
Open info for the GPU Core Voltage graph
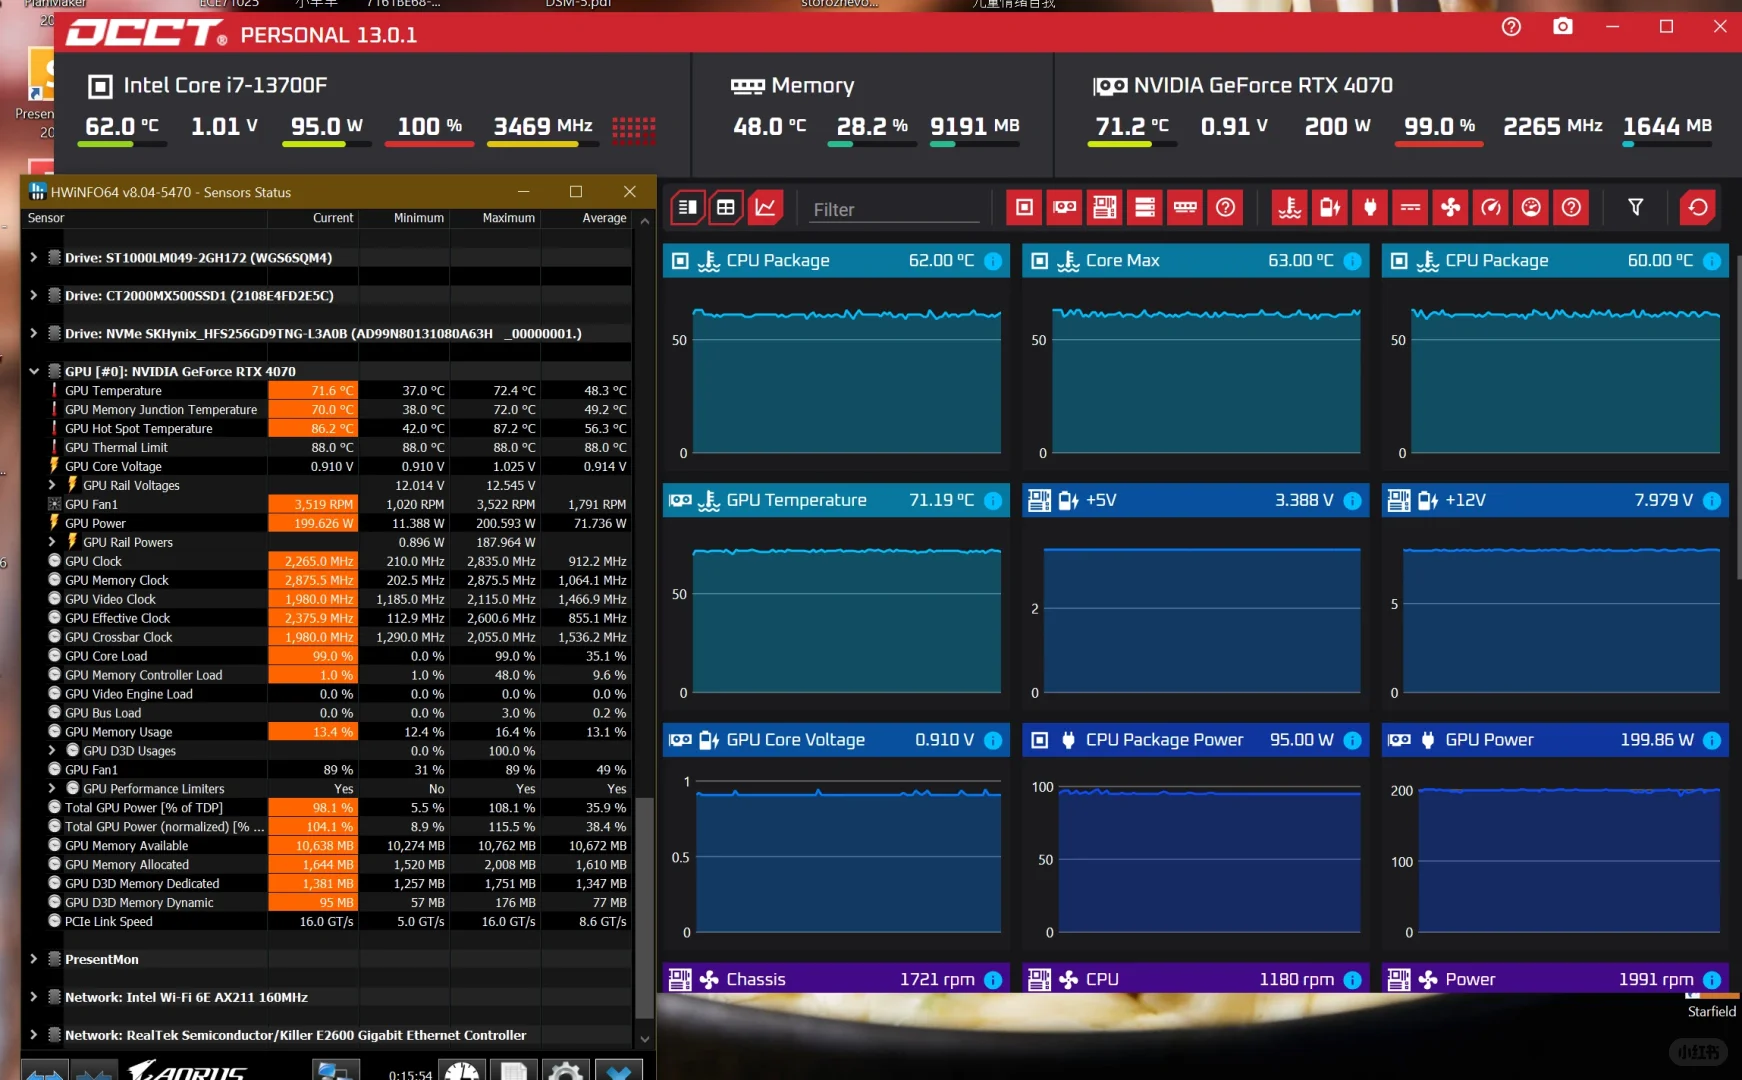(x=993, y=740)
